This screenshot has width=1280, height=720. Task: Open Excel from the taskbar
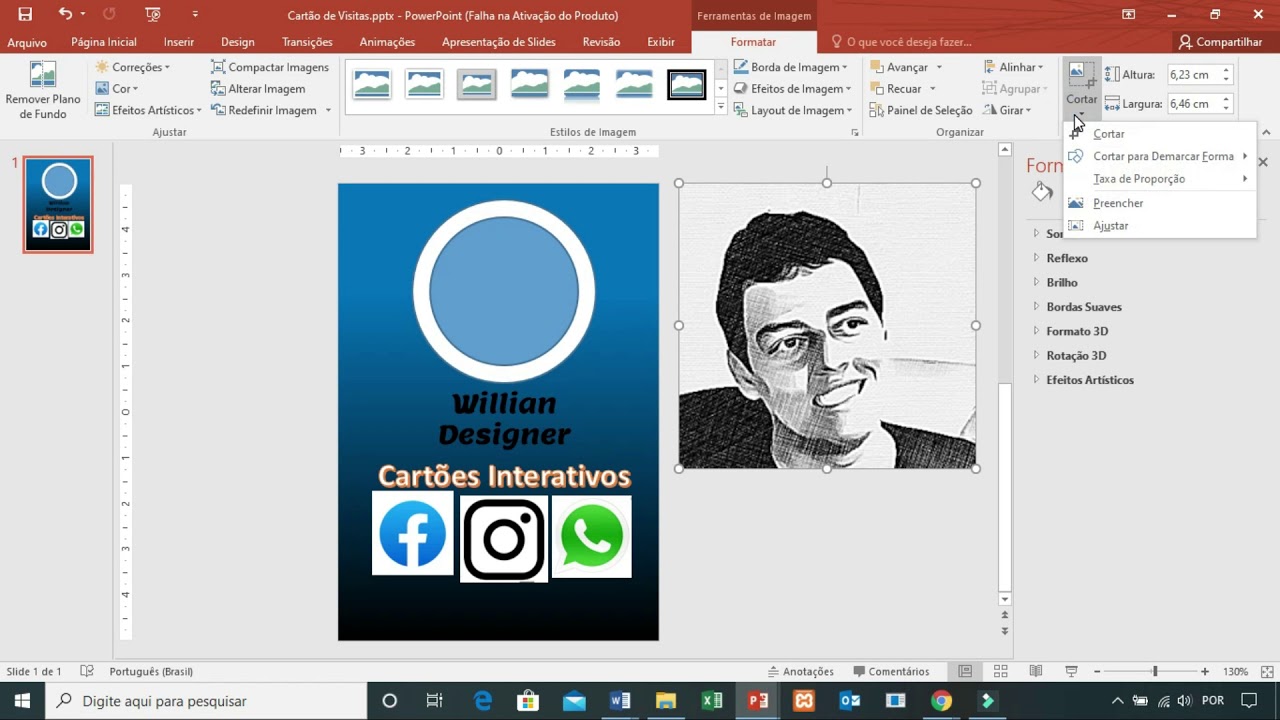click(712, 701)
